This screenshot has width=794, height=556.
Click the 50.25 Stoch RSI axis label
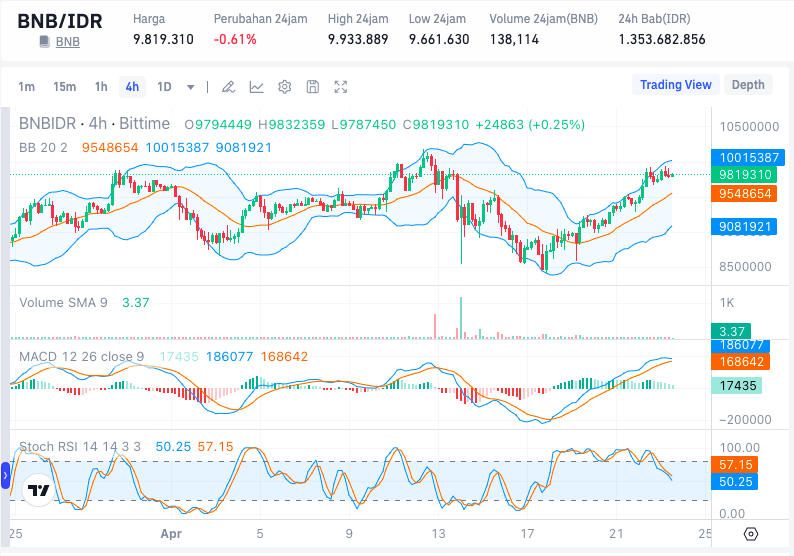tap(735, 482)
